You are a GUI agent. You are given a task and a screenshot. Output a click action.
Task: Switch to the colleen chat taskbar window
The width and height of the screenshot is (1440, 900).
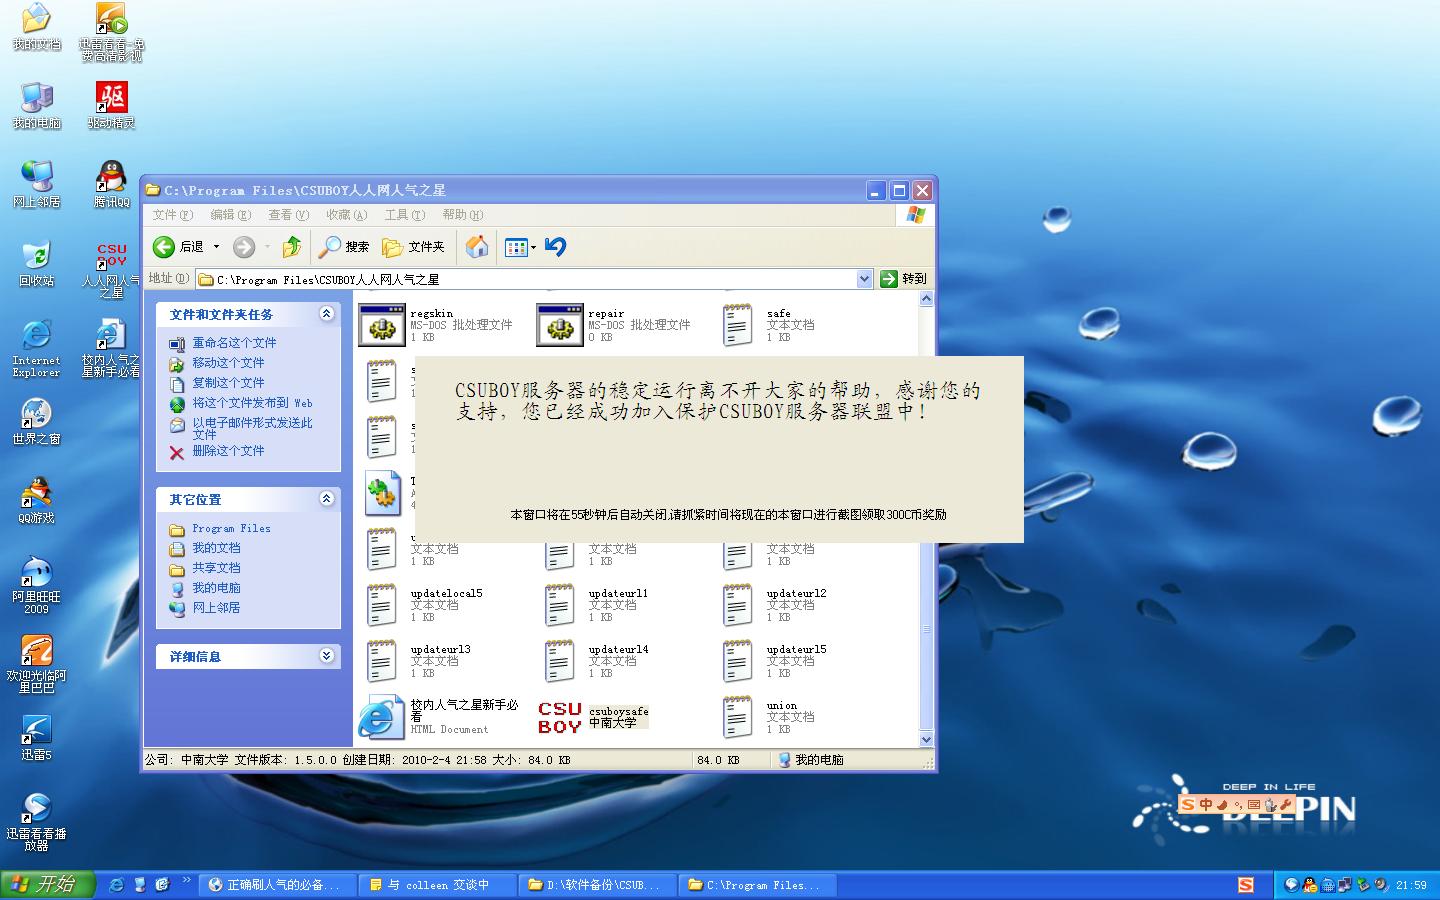point(437,885)
